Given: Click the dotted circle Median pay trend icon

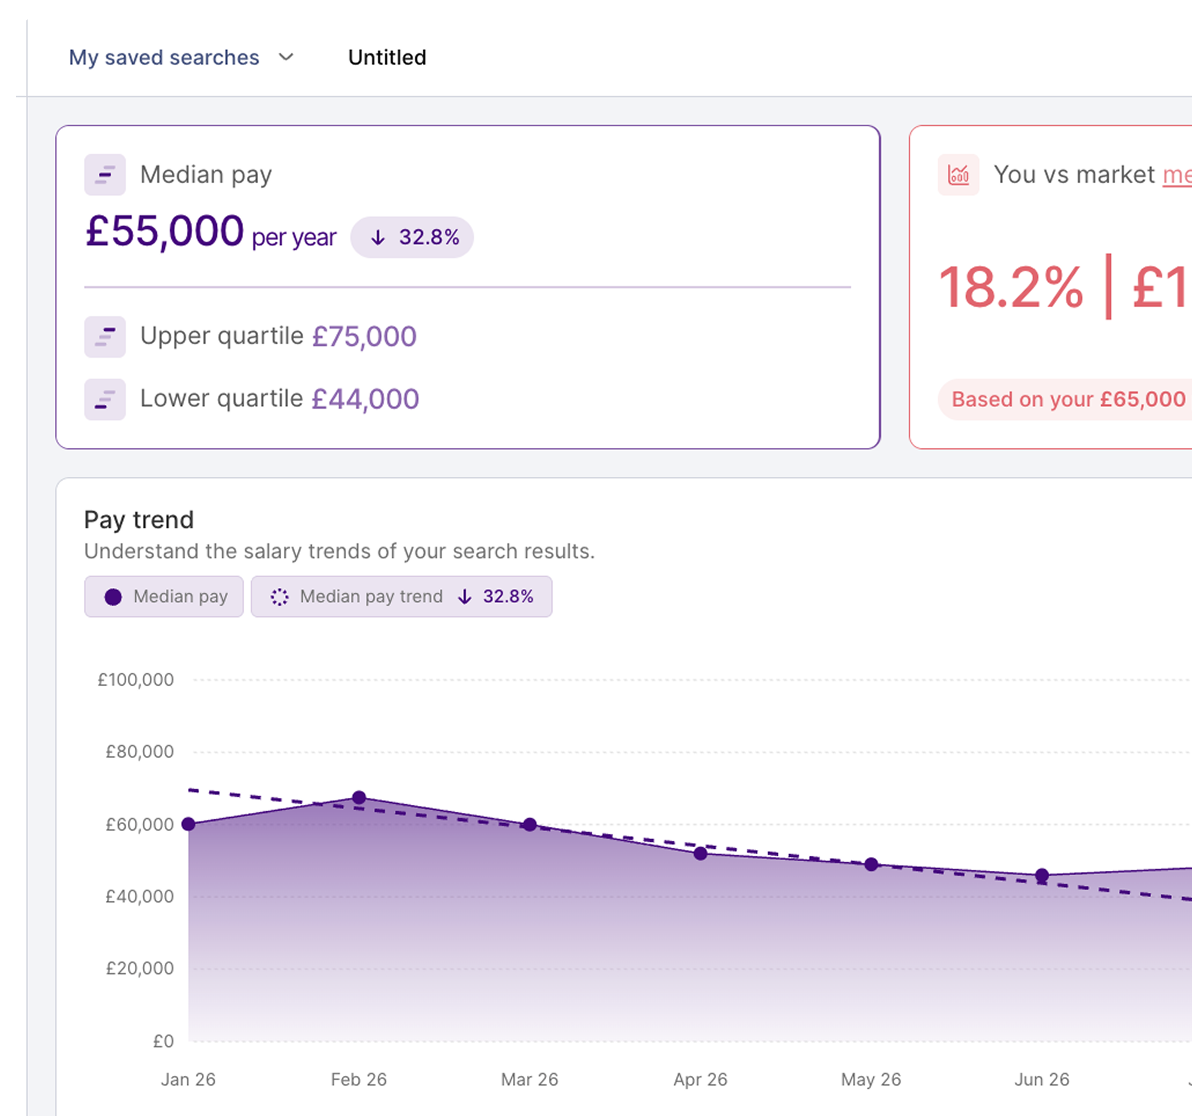Looking at the screenshot, I should 280,597.
